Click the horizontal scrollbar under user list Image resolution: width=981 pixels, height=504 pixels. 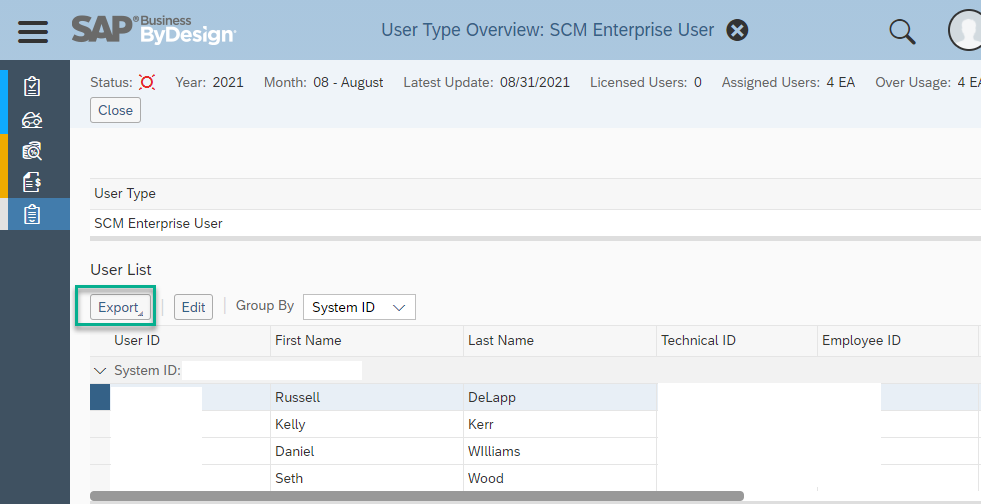tap(417, 496)
